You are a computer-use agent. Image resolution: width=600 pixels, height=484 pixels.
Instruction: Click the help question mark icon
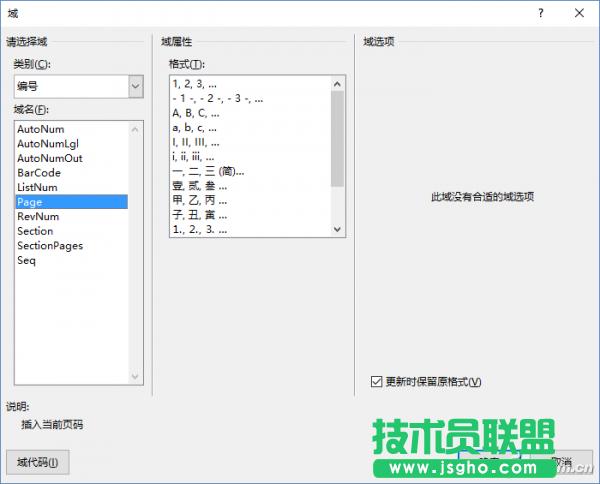tap(540, 14)
